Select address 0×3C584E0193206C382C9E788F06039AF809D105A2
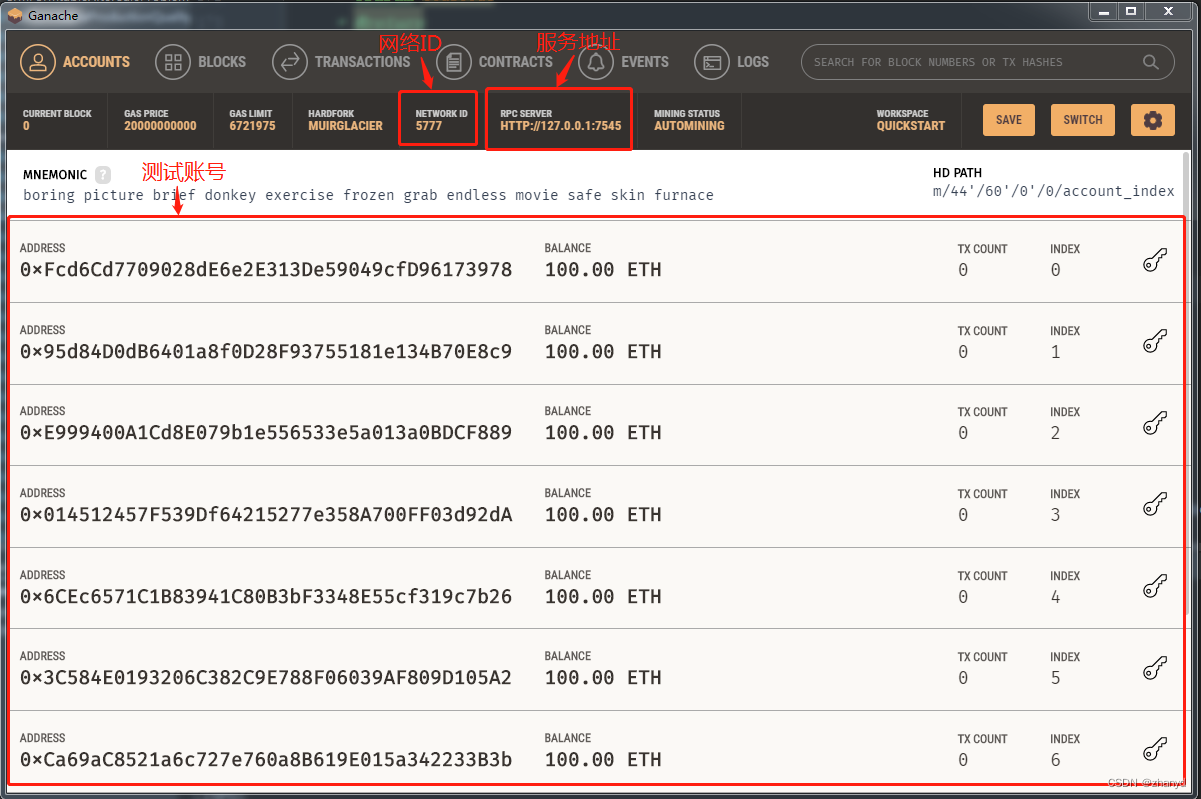 (x=266, y=678)
